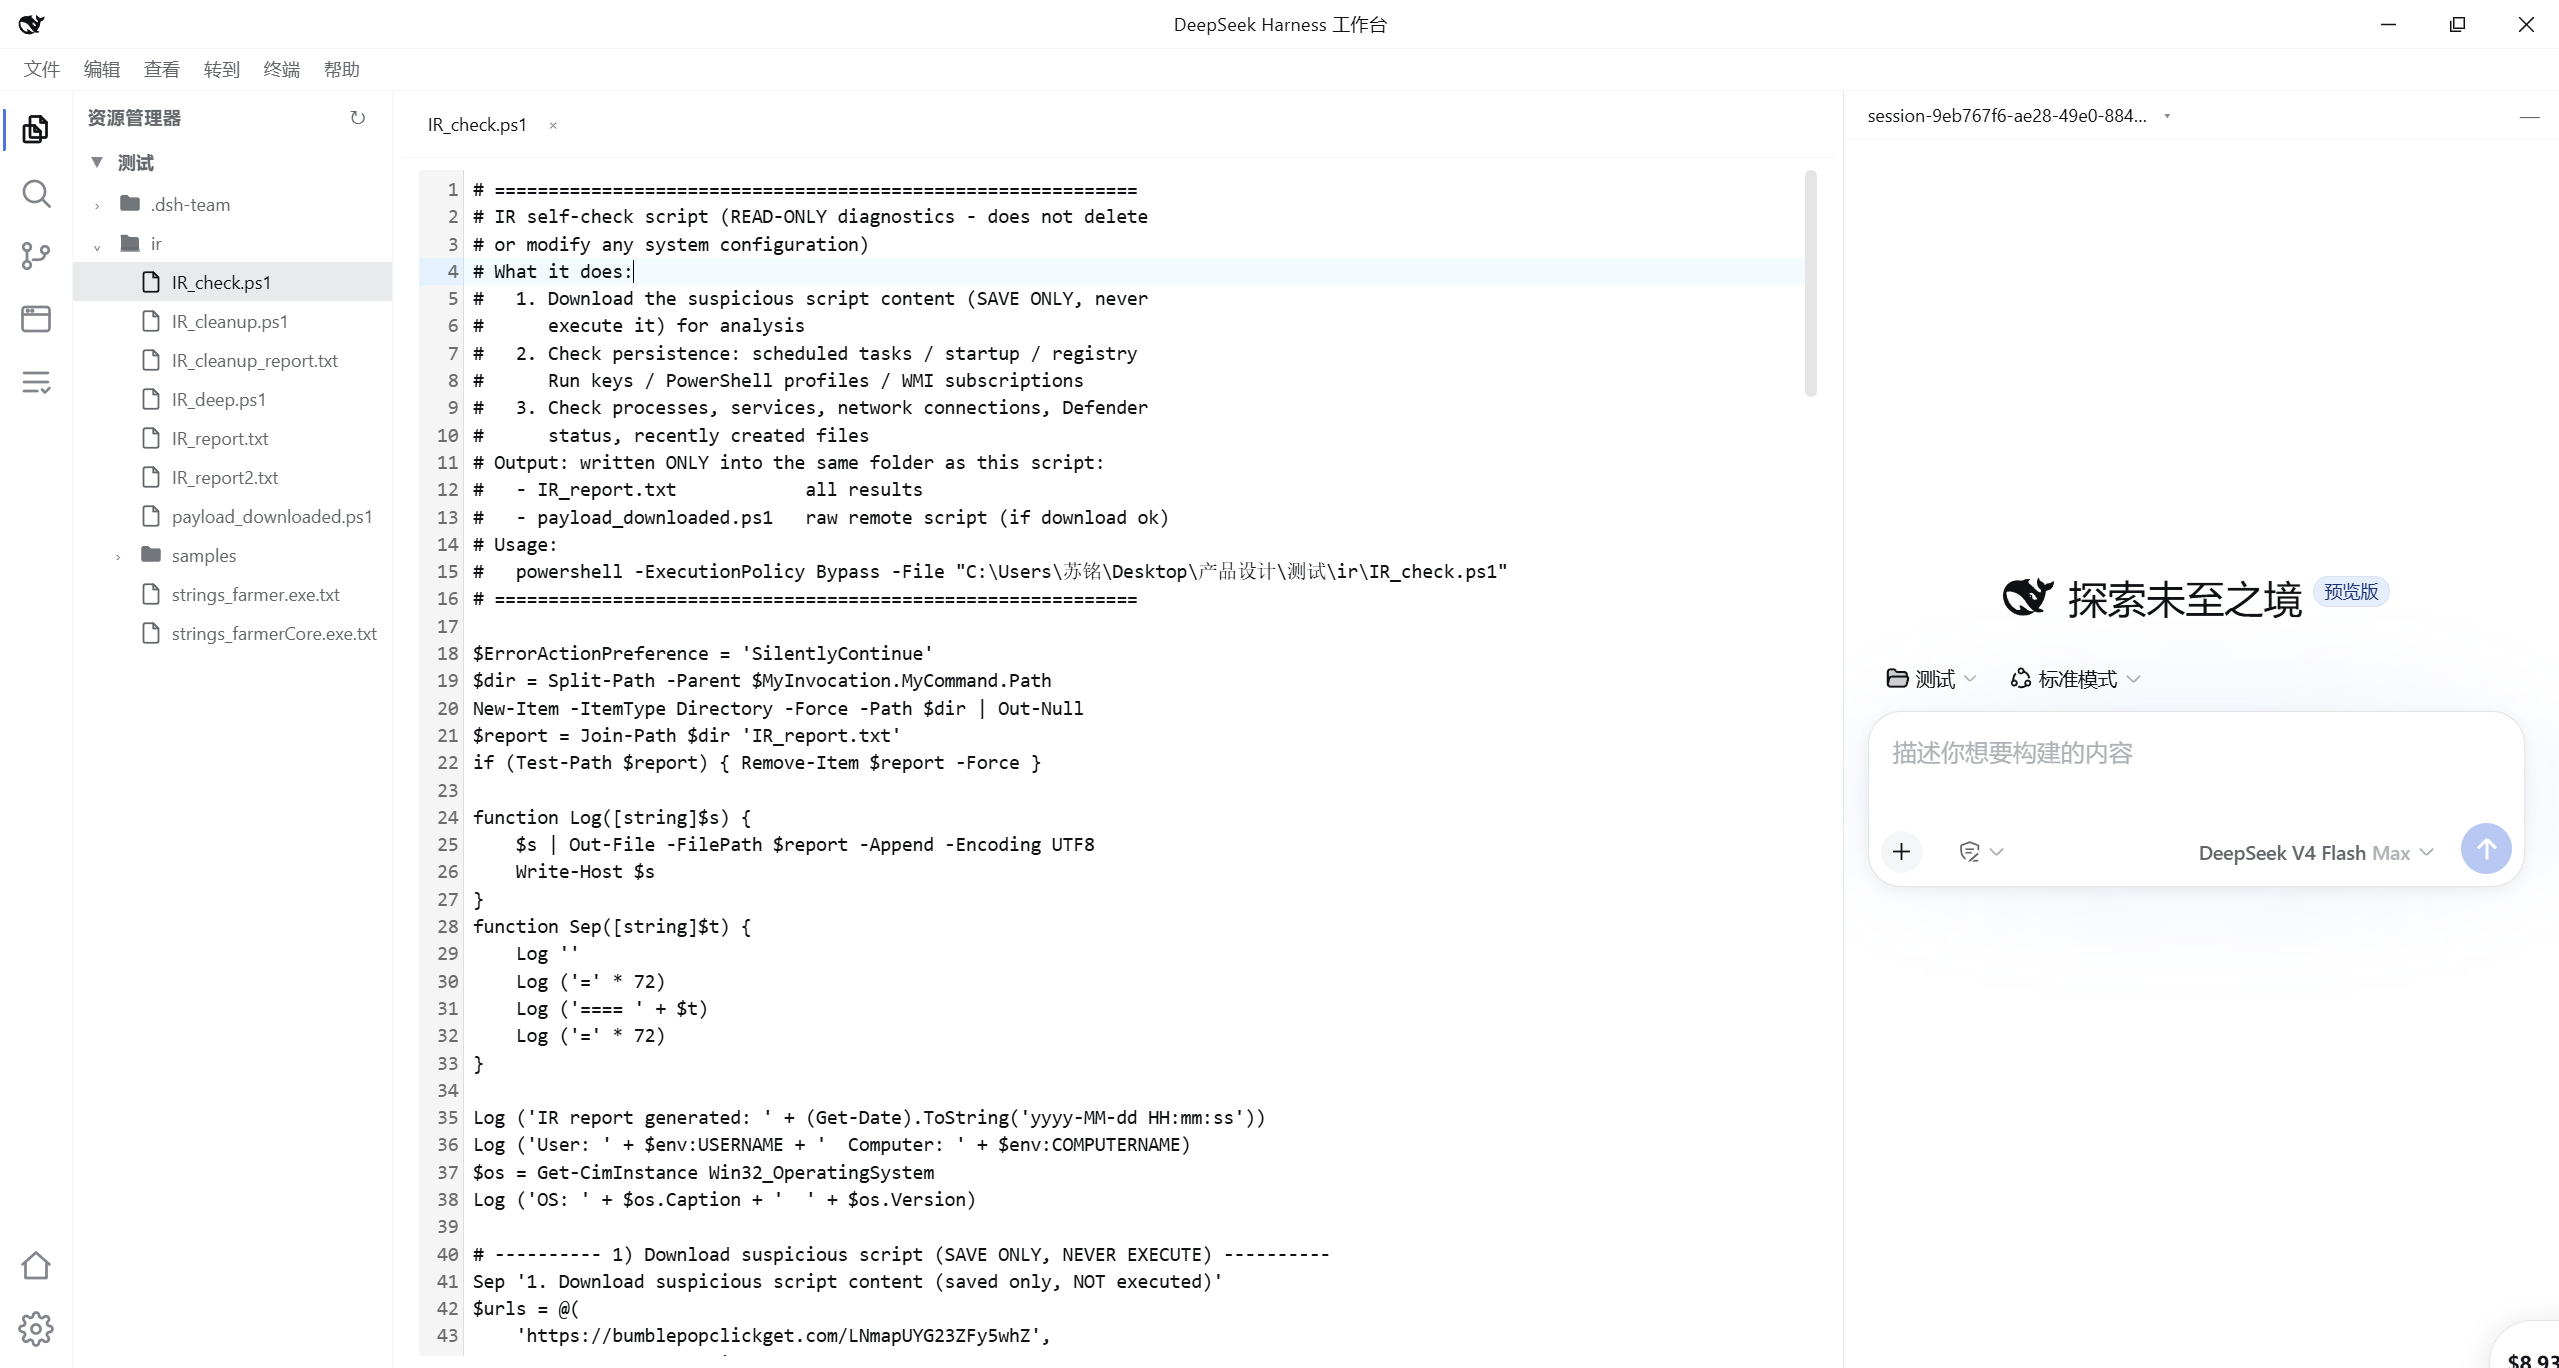Open the 终端 menu

282,69
